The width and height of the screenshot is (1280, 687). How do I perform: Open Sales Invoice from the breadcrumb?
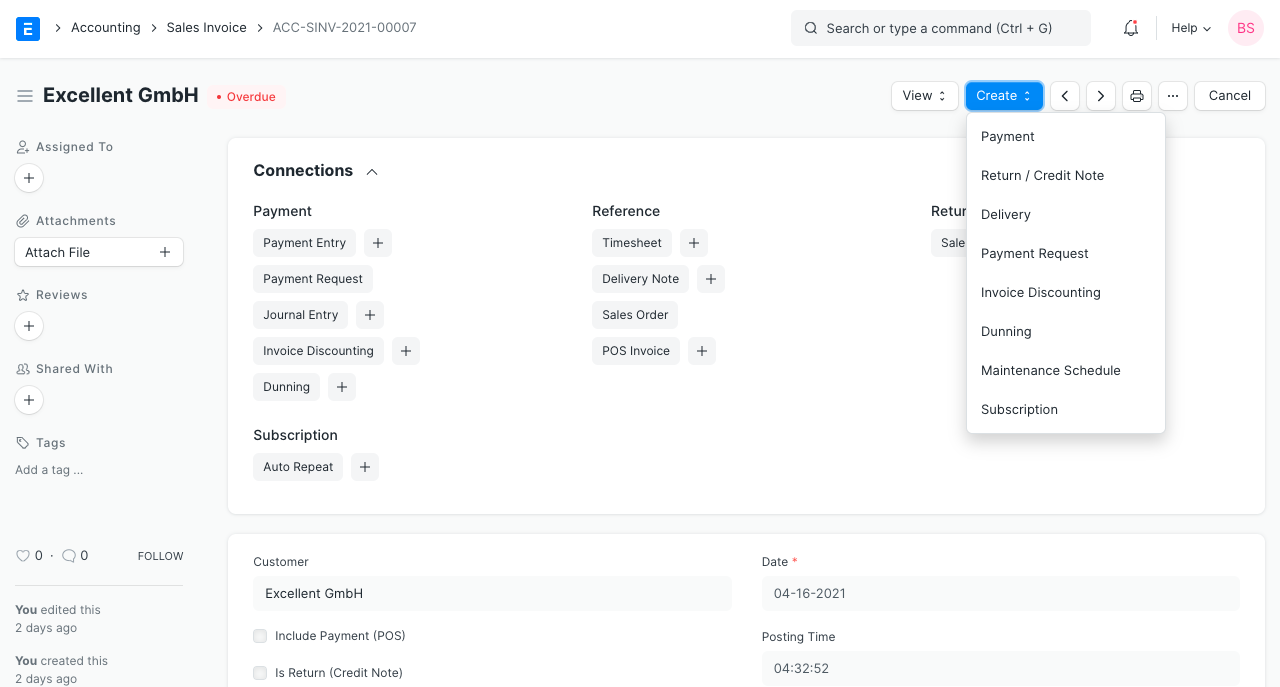click(x=206, y=27)
